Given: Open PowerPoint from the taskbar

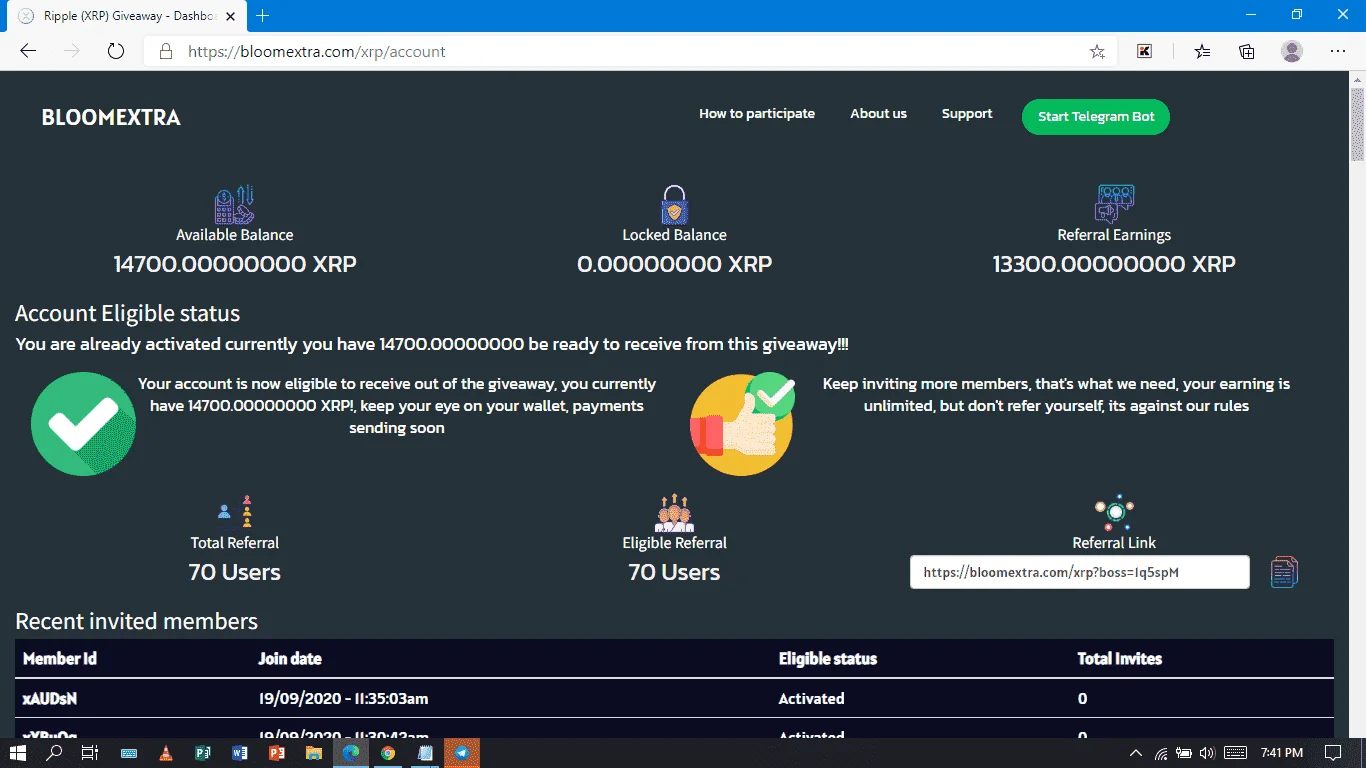Looking at the screenshot, I should [x=277, y=753].
